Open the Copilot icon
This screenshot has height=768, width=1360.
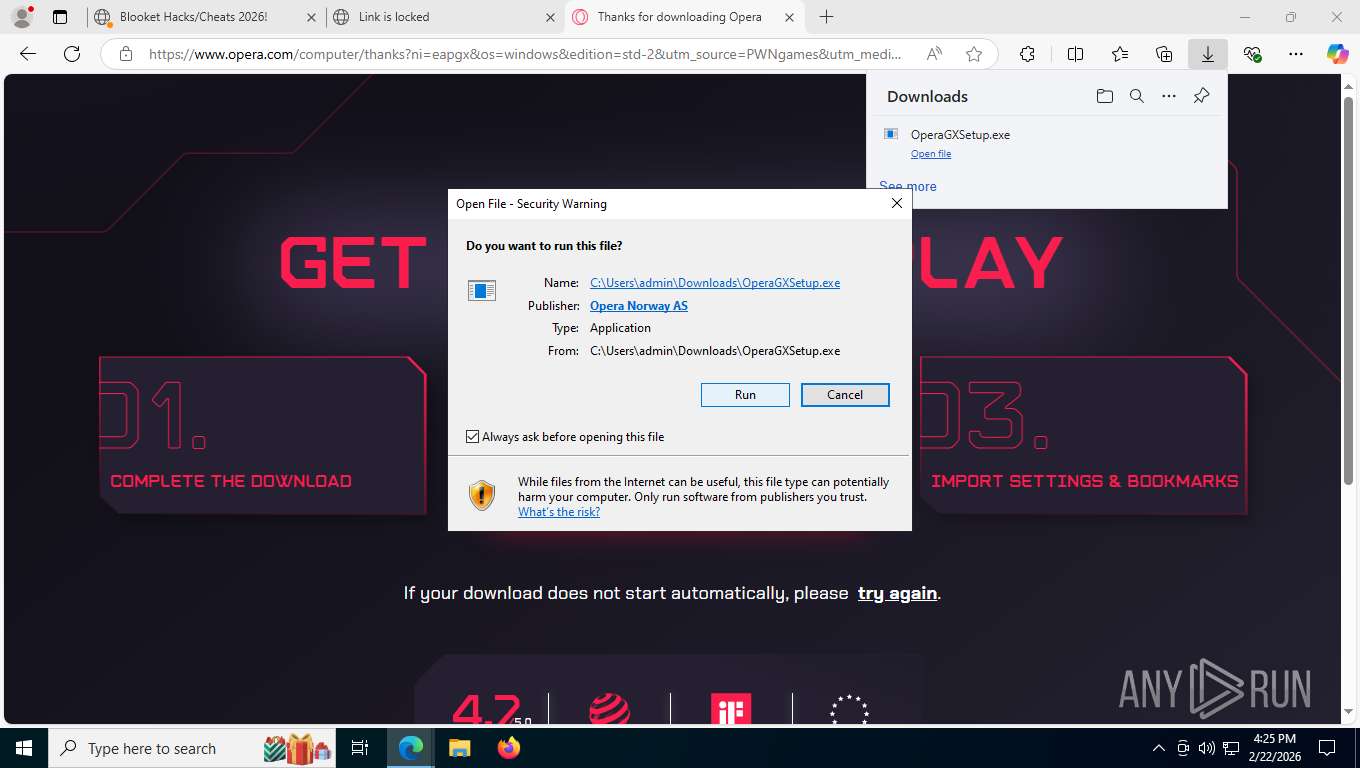point(1338,54)
